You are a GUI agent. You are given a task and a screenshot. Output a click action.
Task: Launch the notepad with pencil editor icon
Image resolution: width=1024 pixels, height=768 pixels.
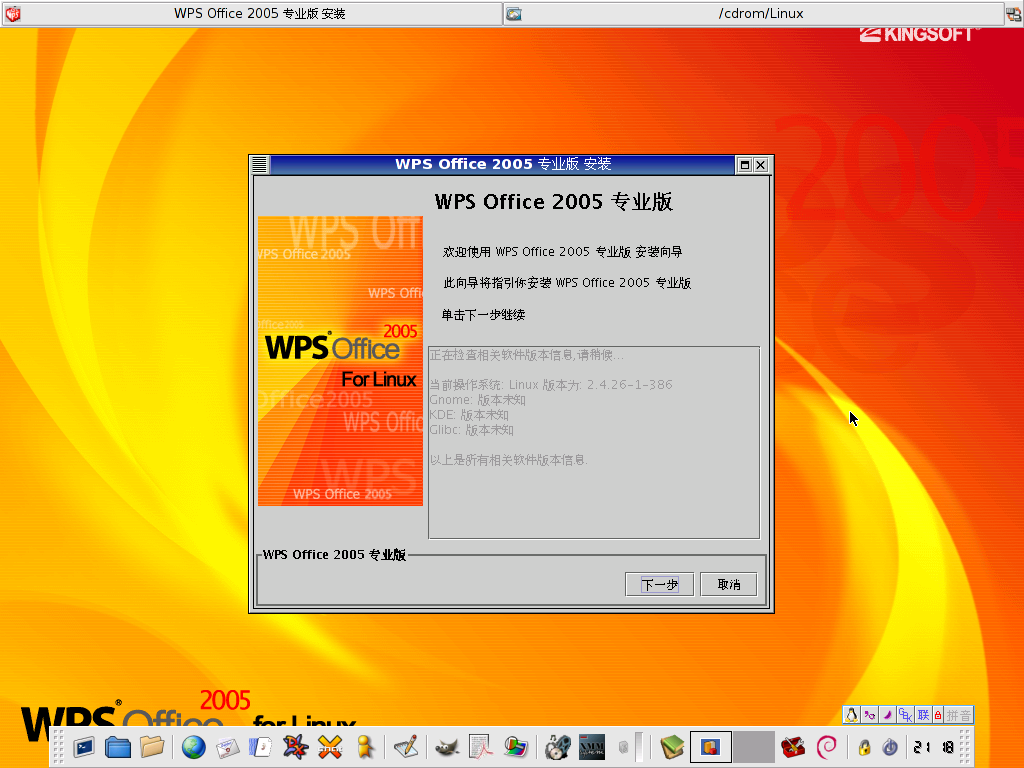[406, 746]
